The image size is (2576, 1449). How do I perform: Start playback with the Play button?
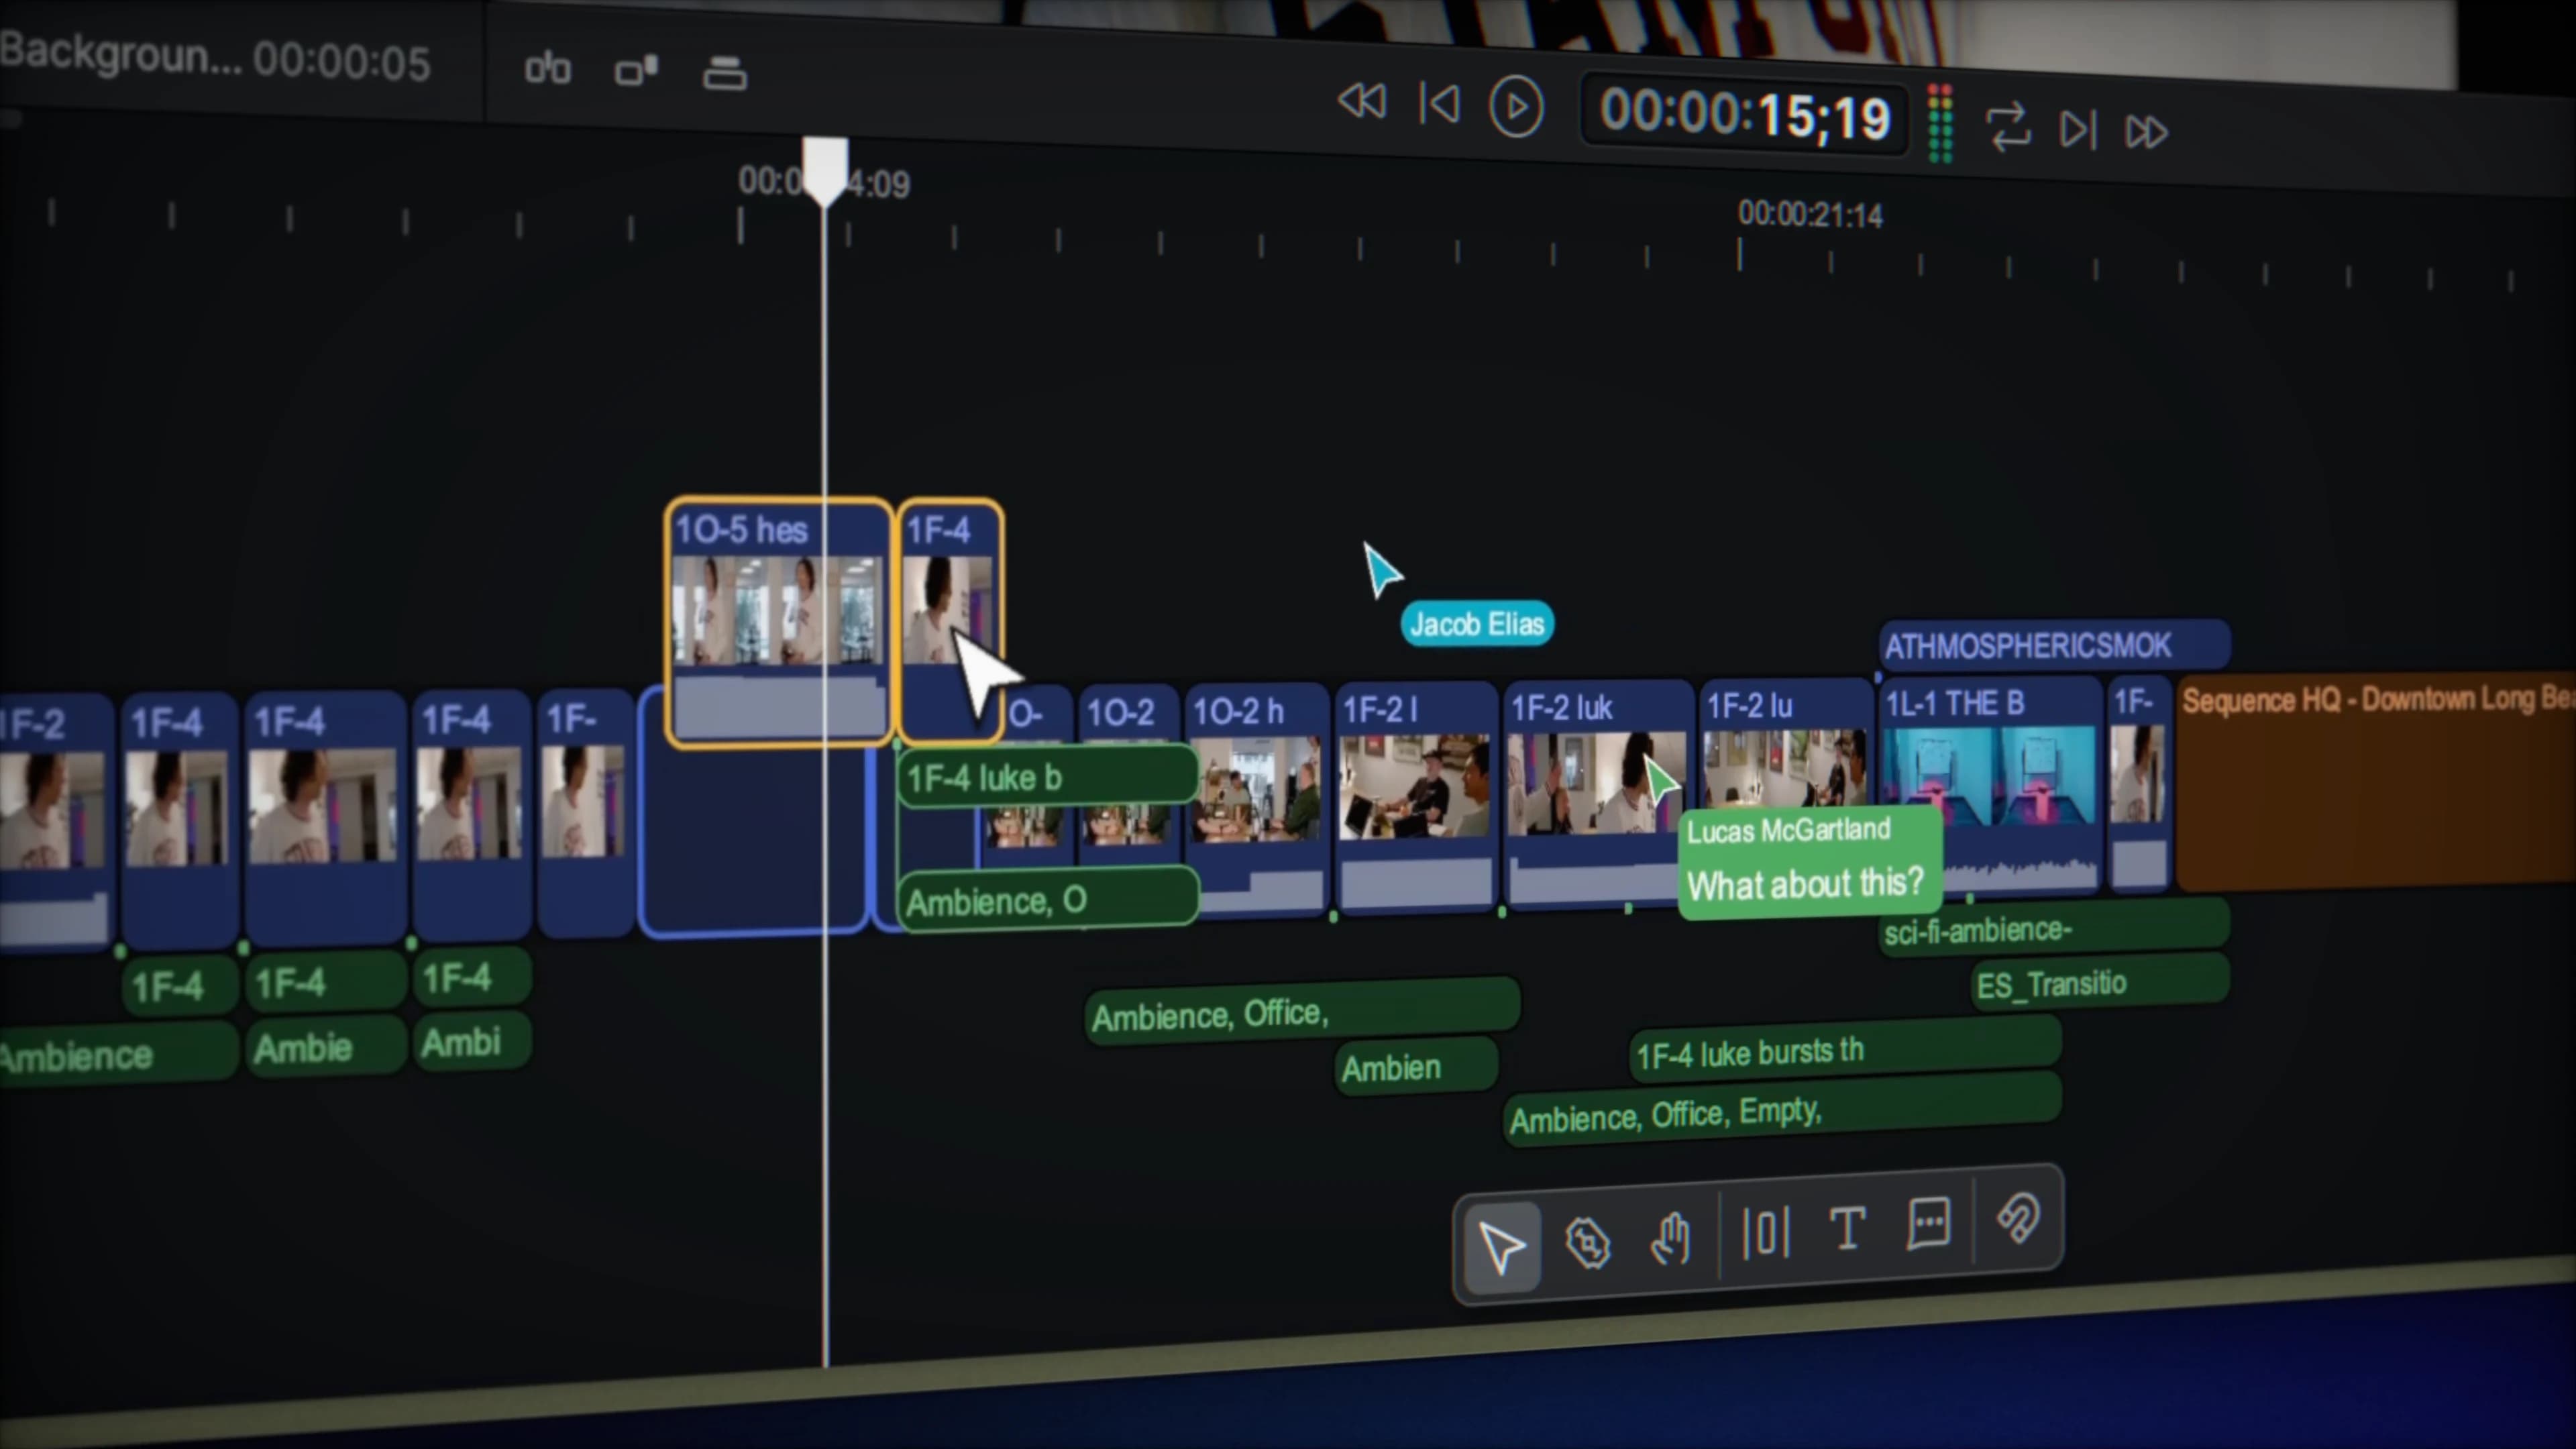click(x=1516, y=107)
